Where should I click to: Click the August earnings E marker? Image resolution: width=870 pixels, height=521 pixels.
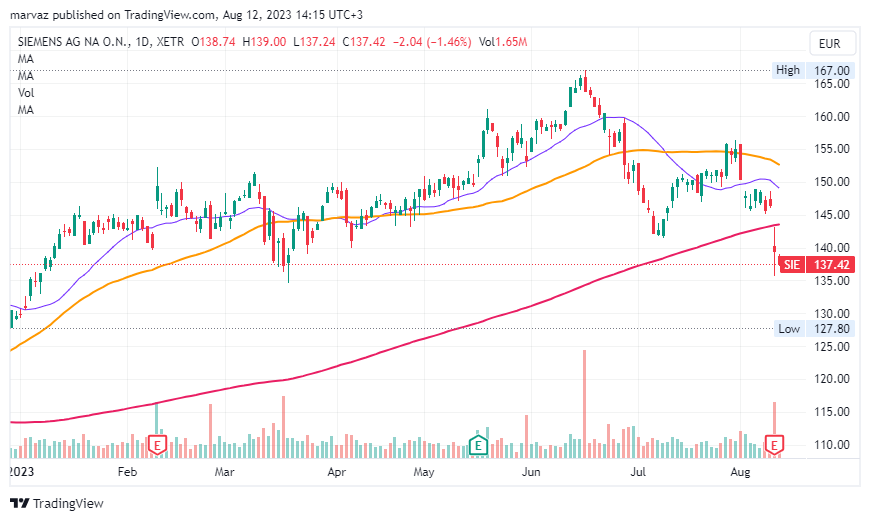(x=774, y=445)
